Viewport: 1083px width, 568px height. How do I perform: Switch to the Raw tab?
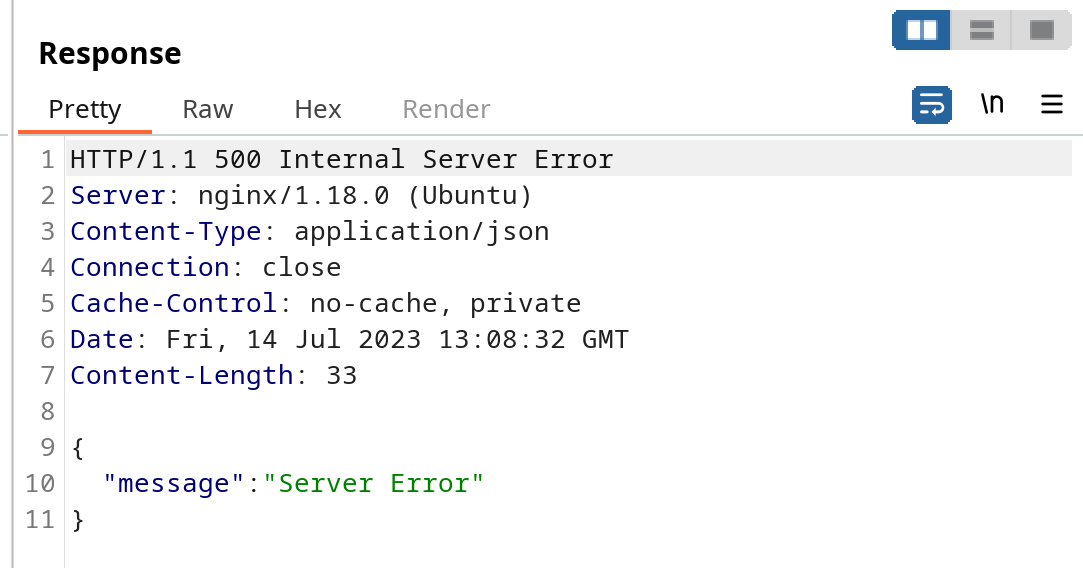tap(208, 109)
